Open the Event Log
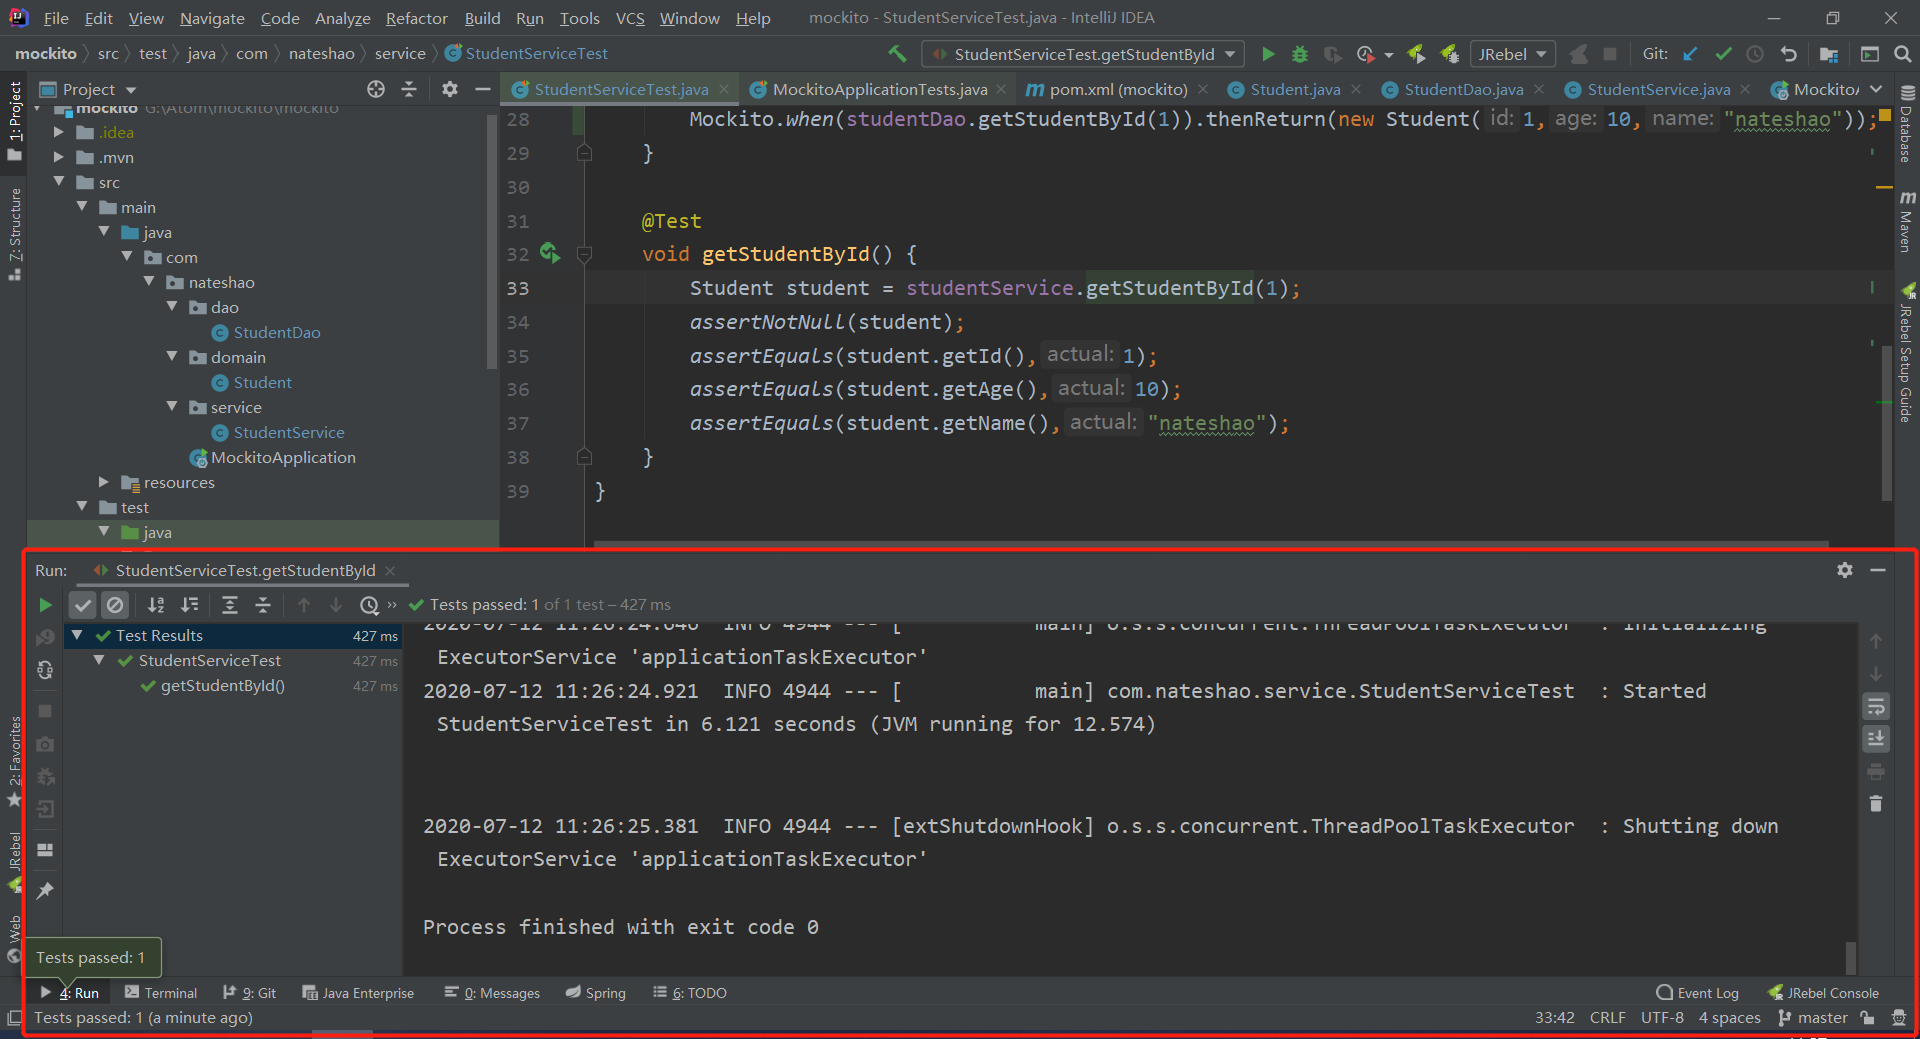This screenshot has height=1039, width=1920. pos(1698,993)
